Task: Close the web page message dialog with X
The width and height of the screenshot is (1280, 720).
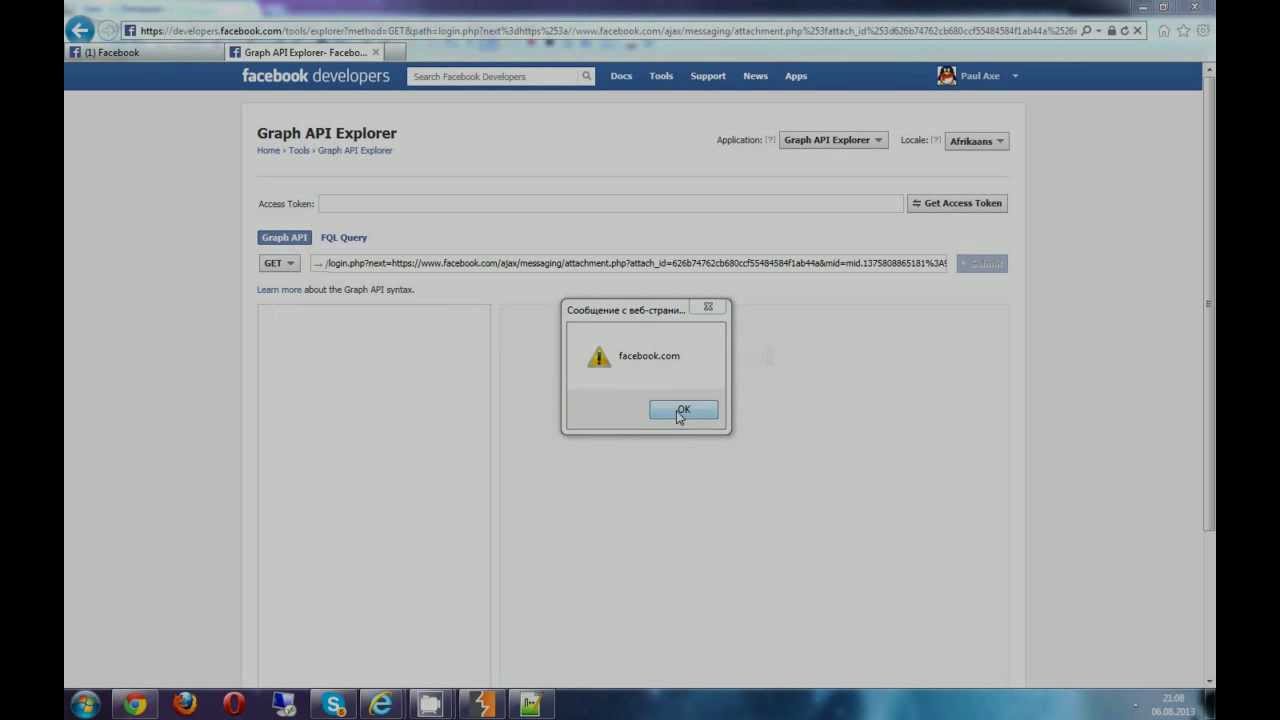Action: point(708,307)
